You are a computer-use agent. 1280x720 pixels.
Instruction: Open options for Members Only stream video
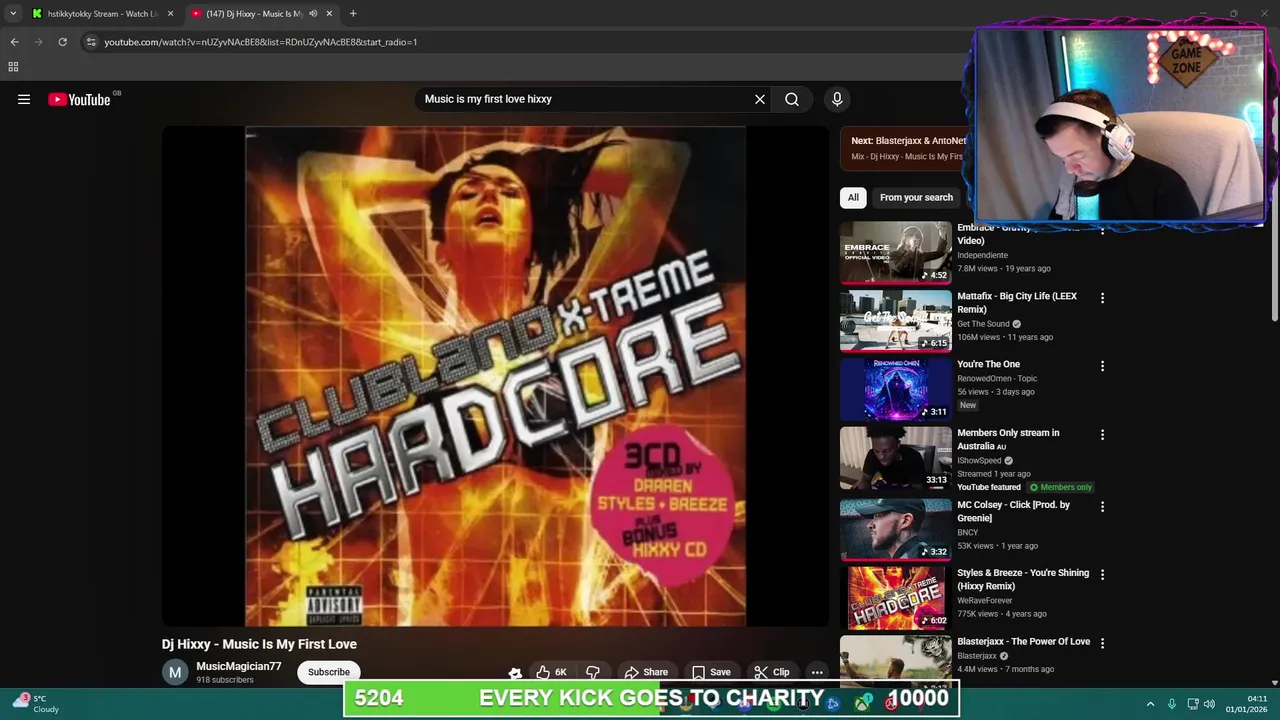[x=1102, y=435]
